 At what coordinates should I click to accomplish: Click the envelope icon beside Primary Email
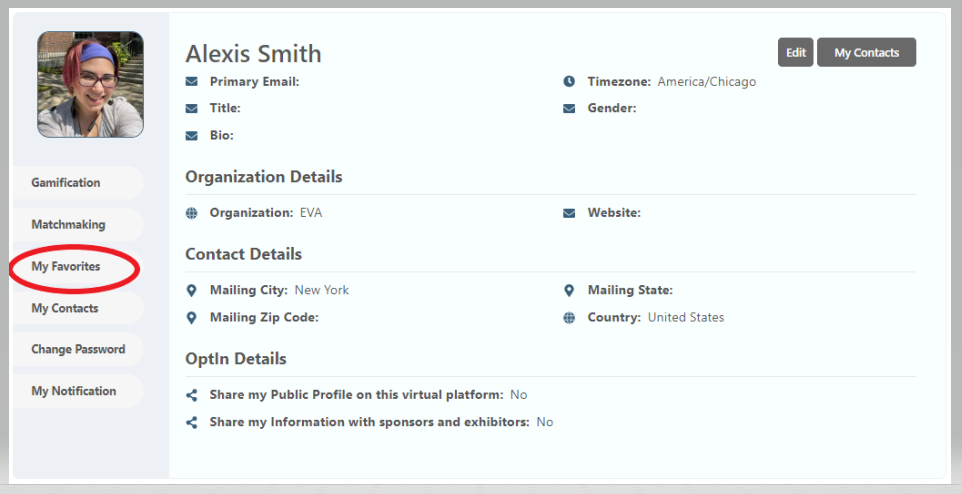tap(191, 82)
